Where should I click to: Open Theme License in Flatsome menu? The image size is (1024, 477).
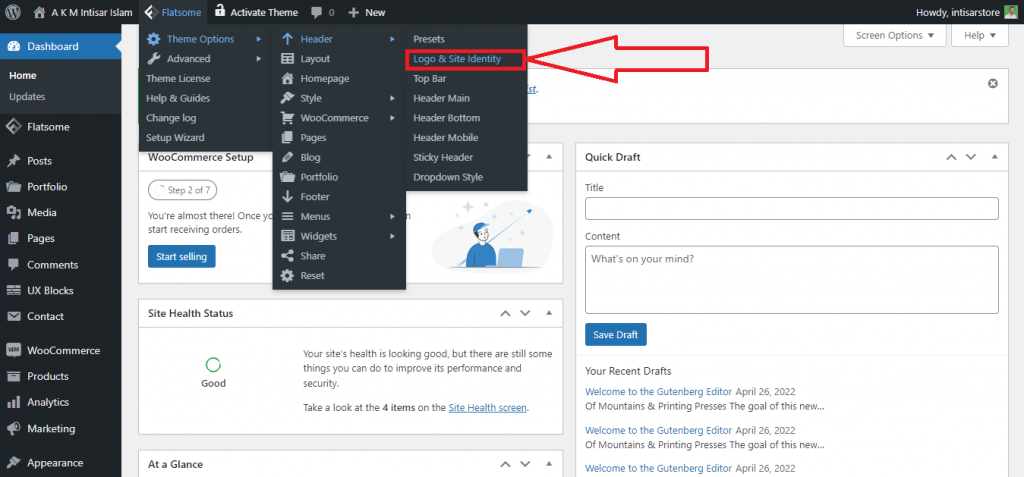tap(178, 78)
